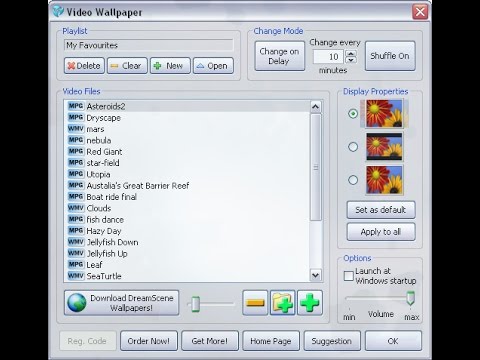
Task: Click the yellow minus remove-video icon
Action: coord(255,303)
